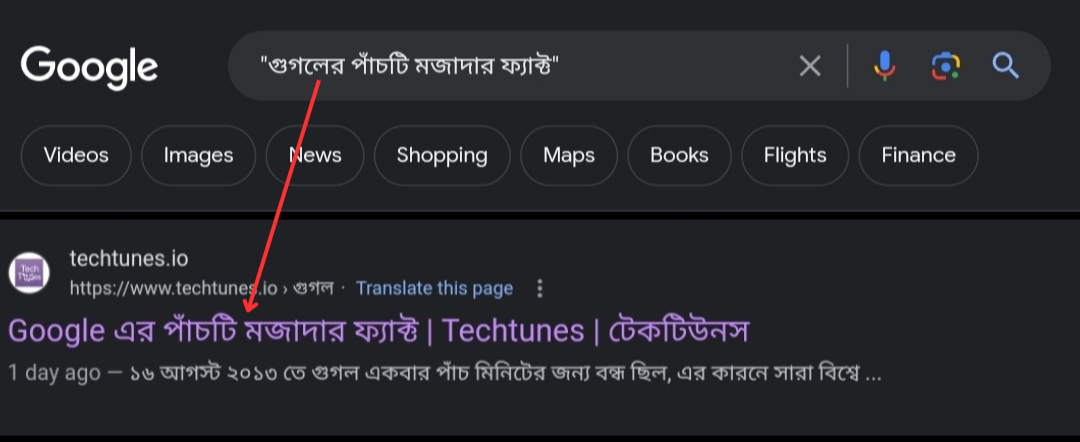Click the magnifying glass search icon
1080x442 pixels.
pos(1005,66)
